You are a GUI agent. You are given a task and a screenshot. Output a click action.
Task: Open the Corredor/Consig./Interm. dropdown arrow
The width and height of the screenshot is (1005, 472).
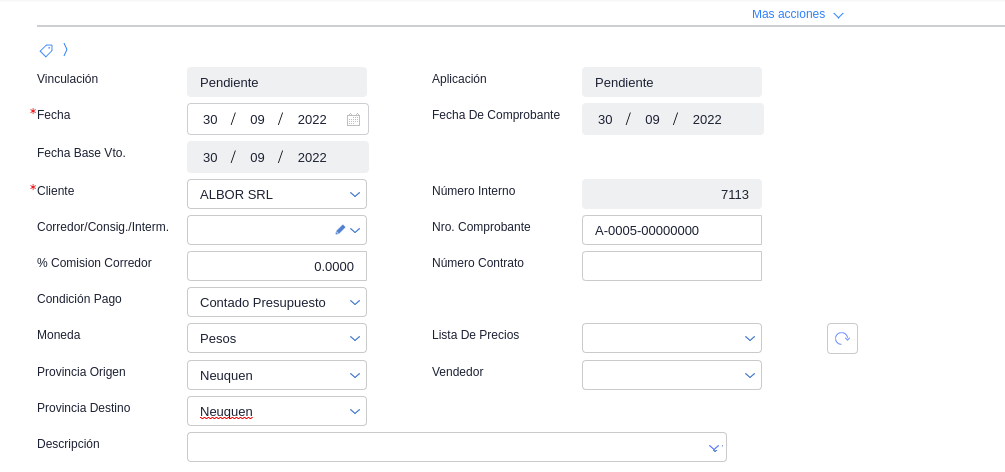[355, 230]
